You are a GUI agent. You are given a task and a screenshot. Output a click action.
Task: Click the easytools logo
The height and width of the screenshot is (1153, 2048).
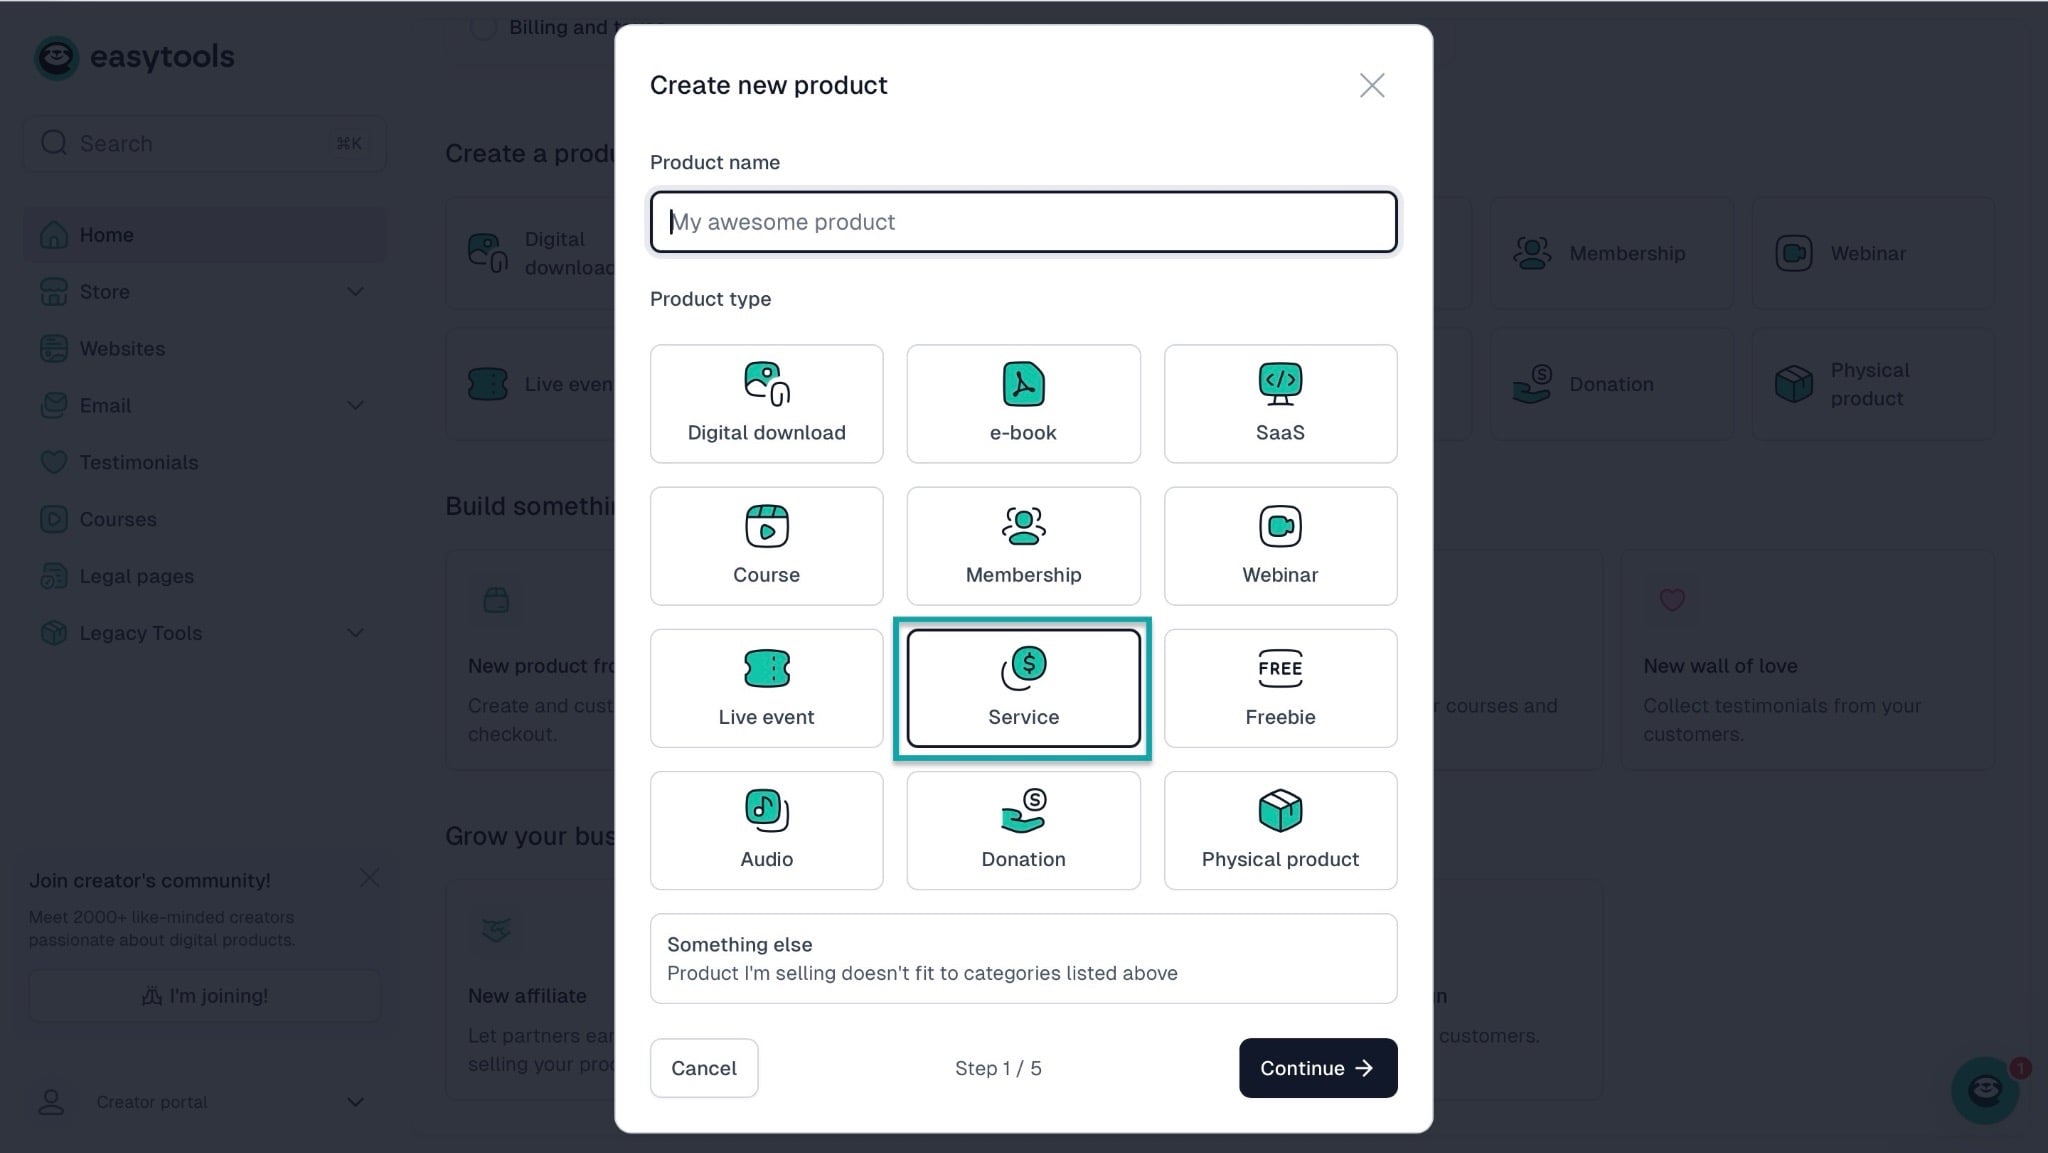point(134,57)
